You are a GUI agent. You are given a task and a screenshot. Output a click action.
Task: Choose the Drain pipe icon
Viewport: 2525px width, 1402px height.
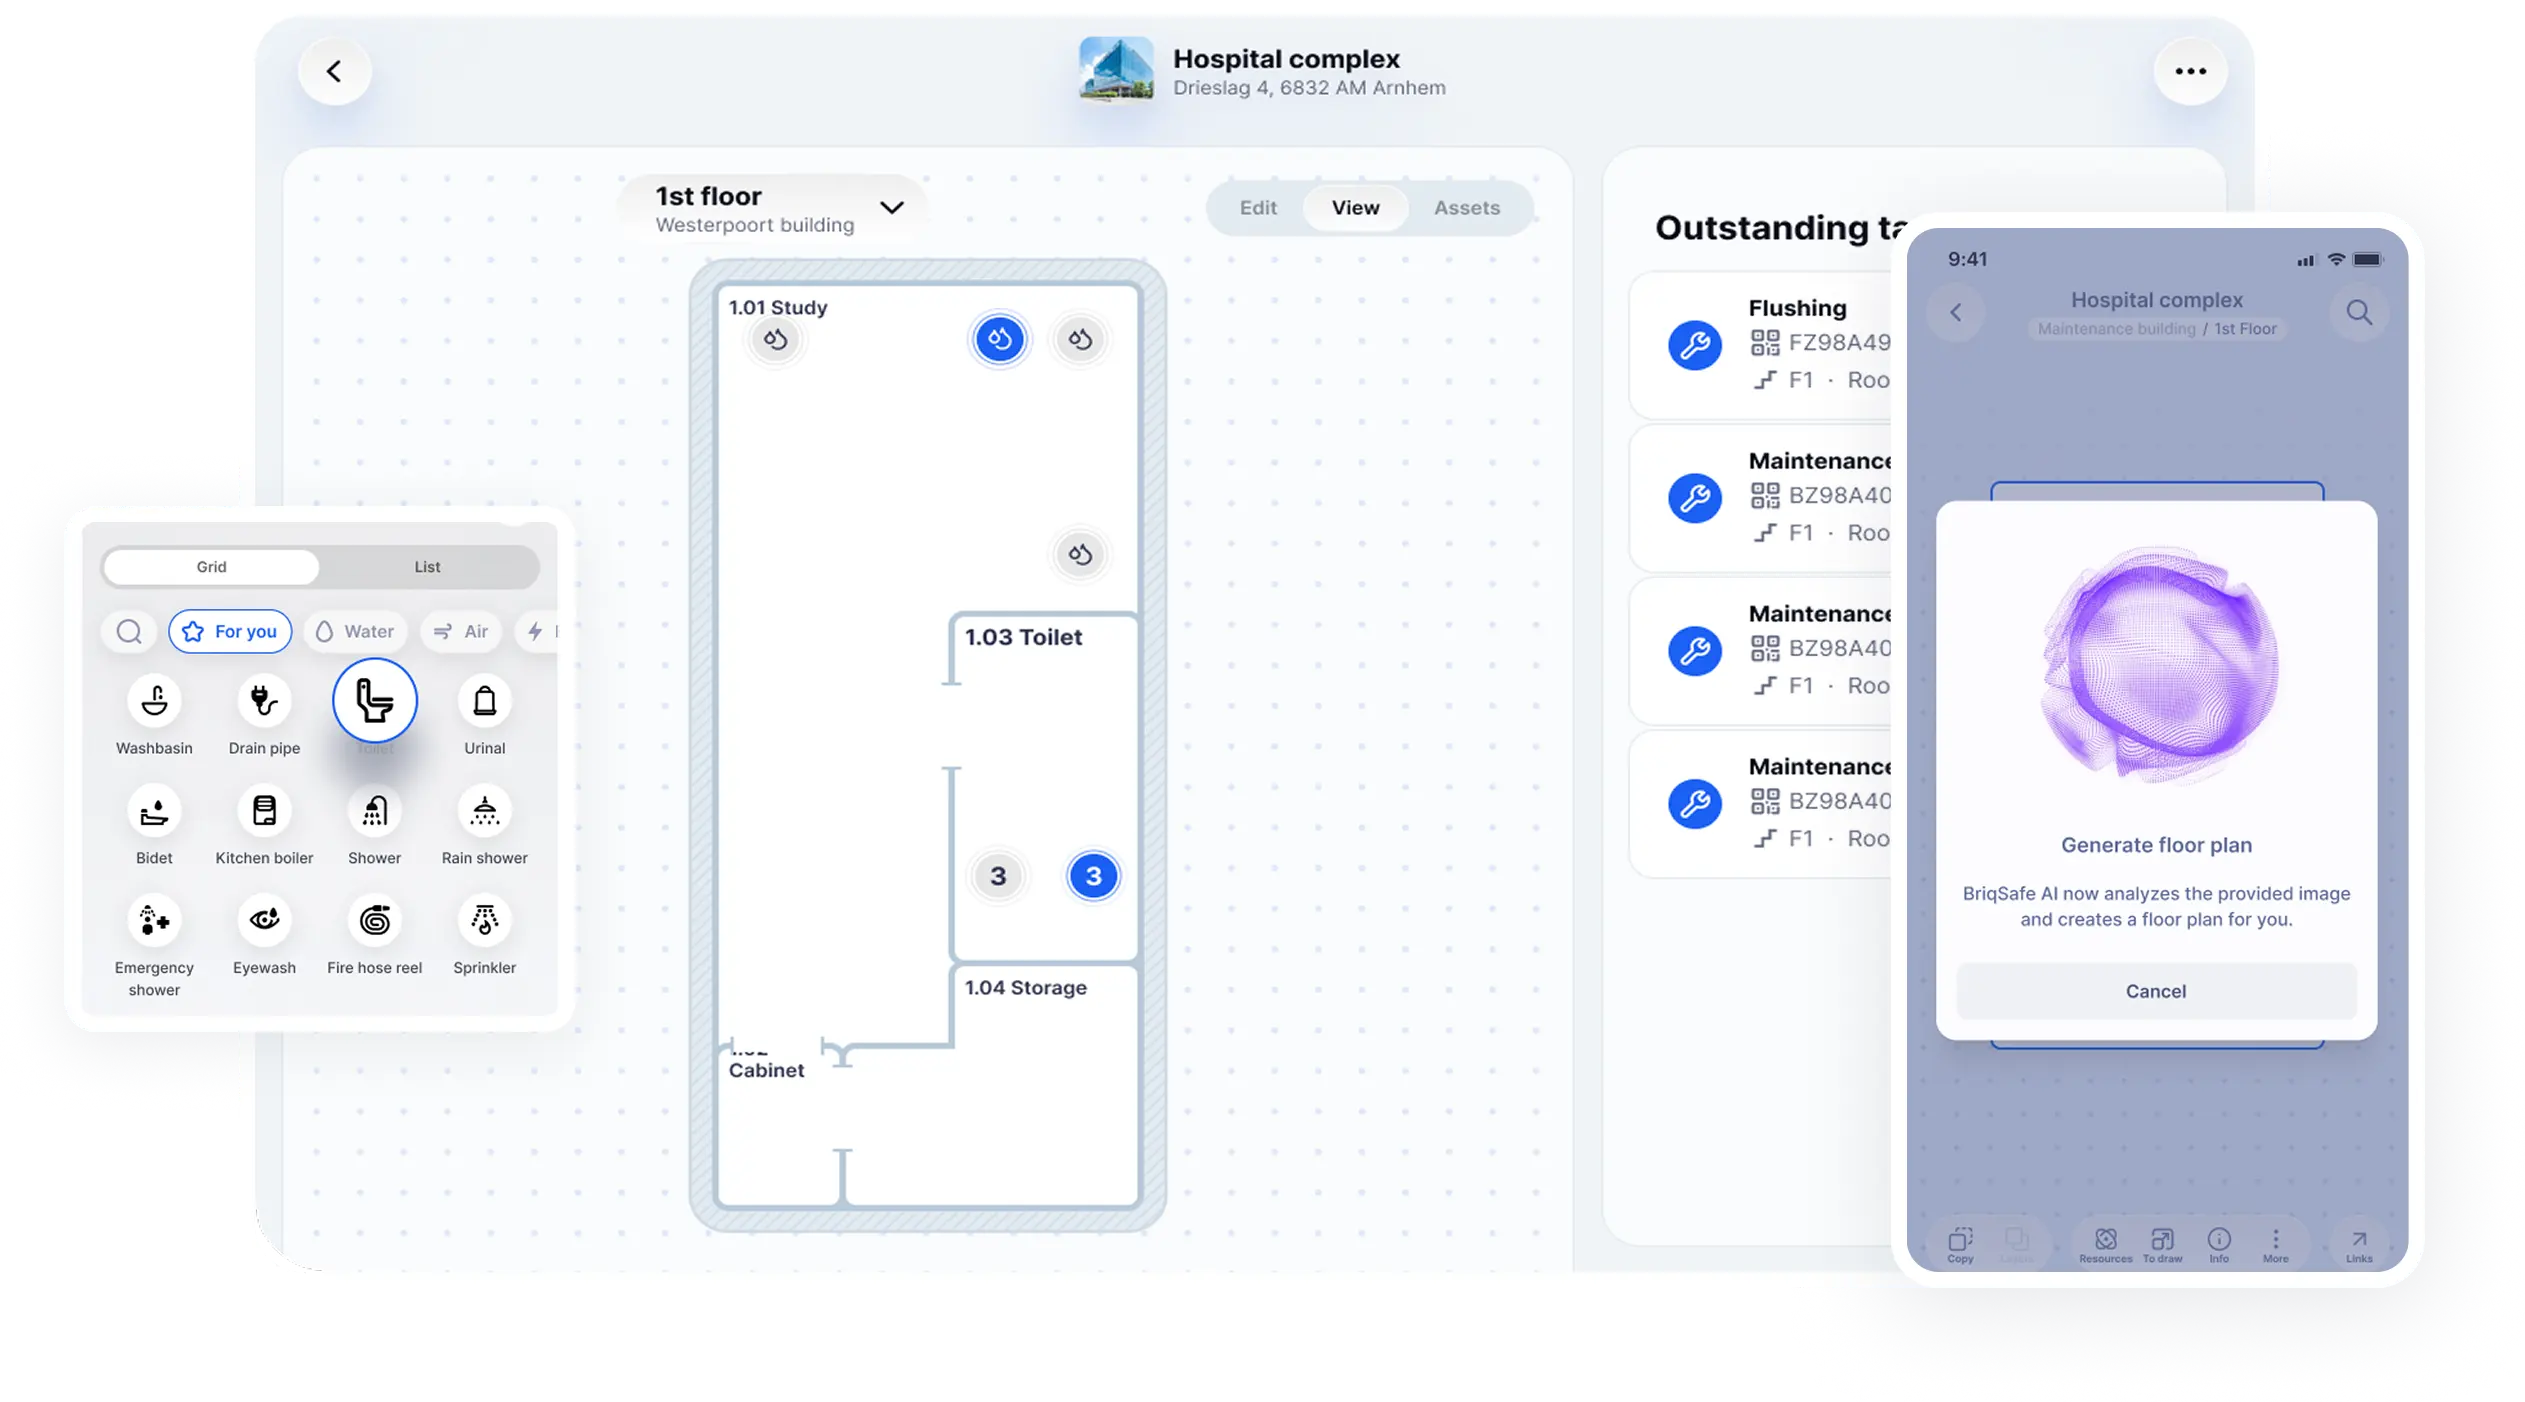264,701
